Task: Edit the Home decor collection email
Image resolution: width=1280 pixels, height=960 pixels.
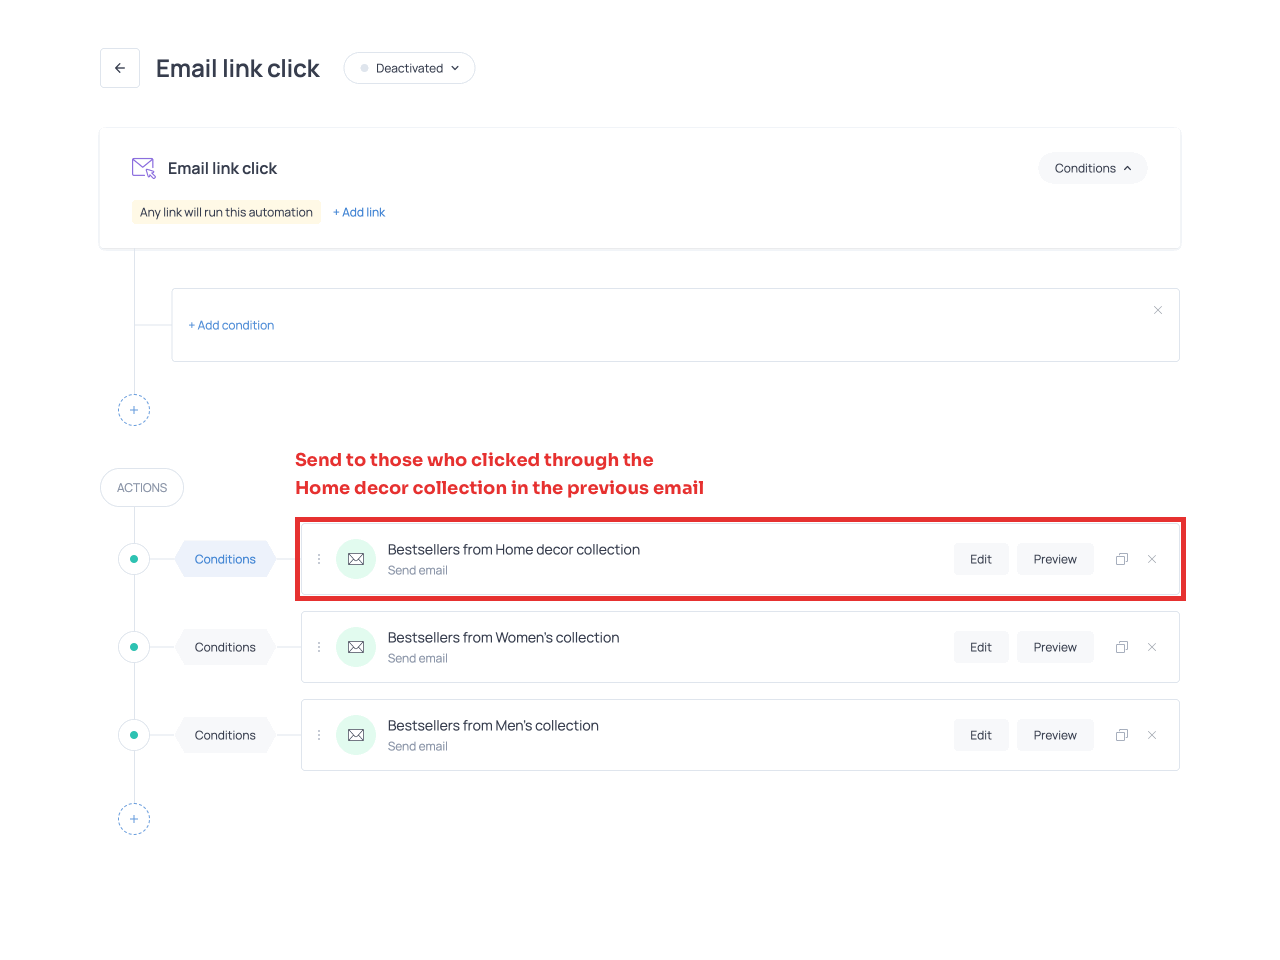Action: pyautogui.click(x=980, y=559)
